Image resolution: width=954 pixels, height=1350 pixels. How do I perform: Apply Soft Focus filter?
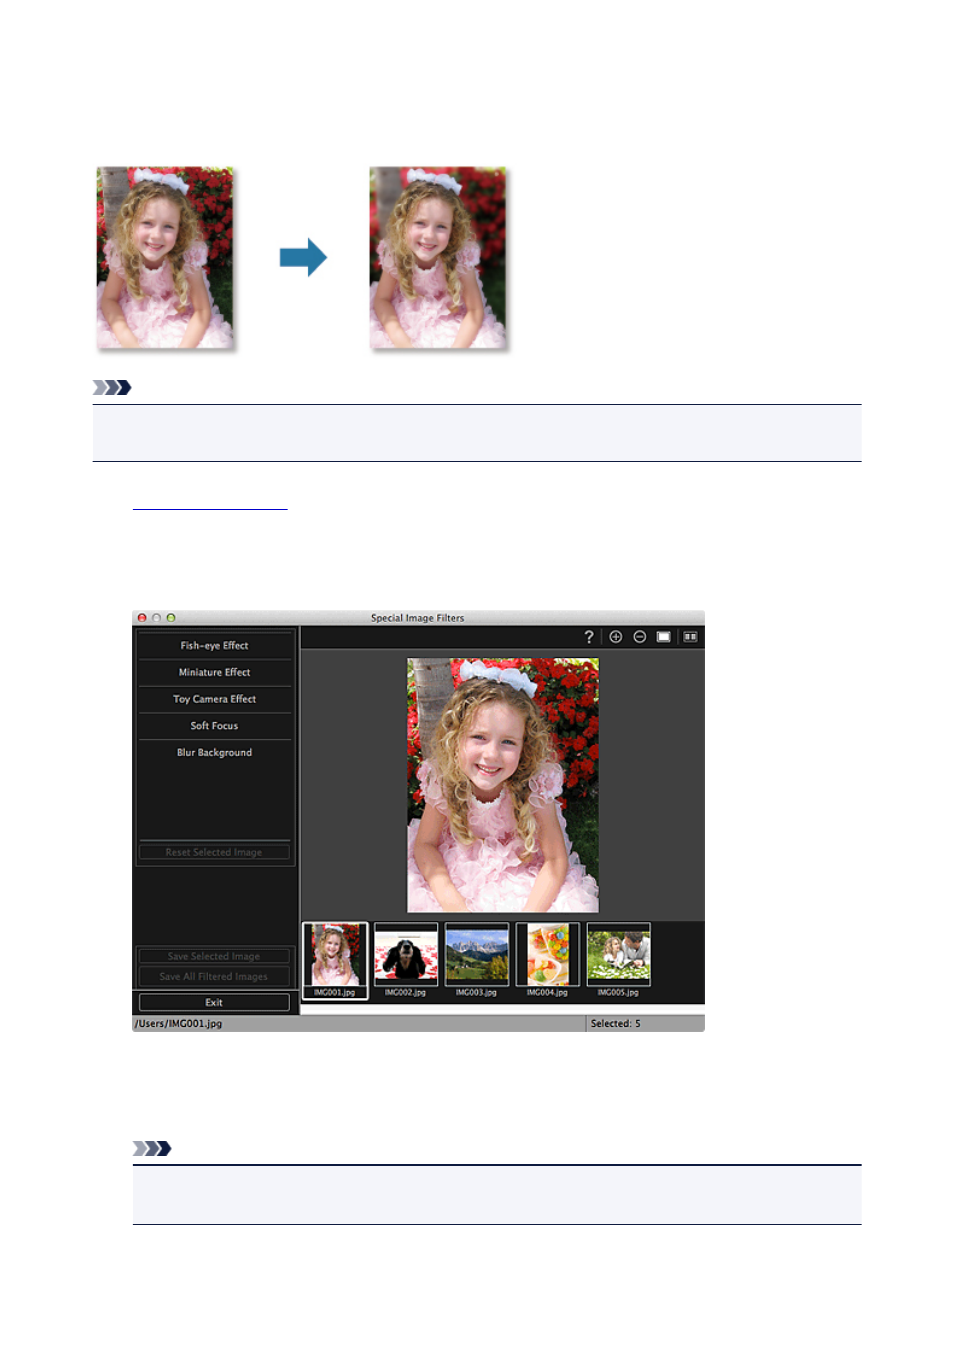click(x=215, y=726)
